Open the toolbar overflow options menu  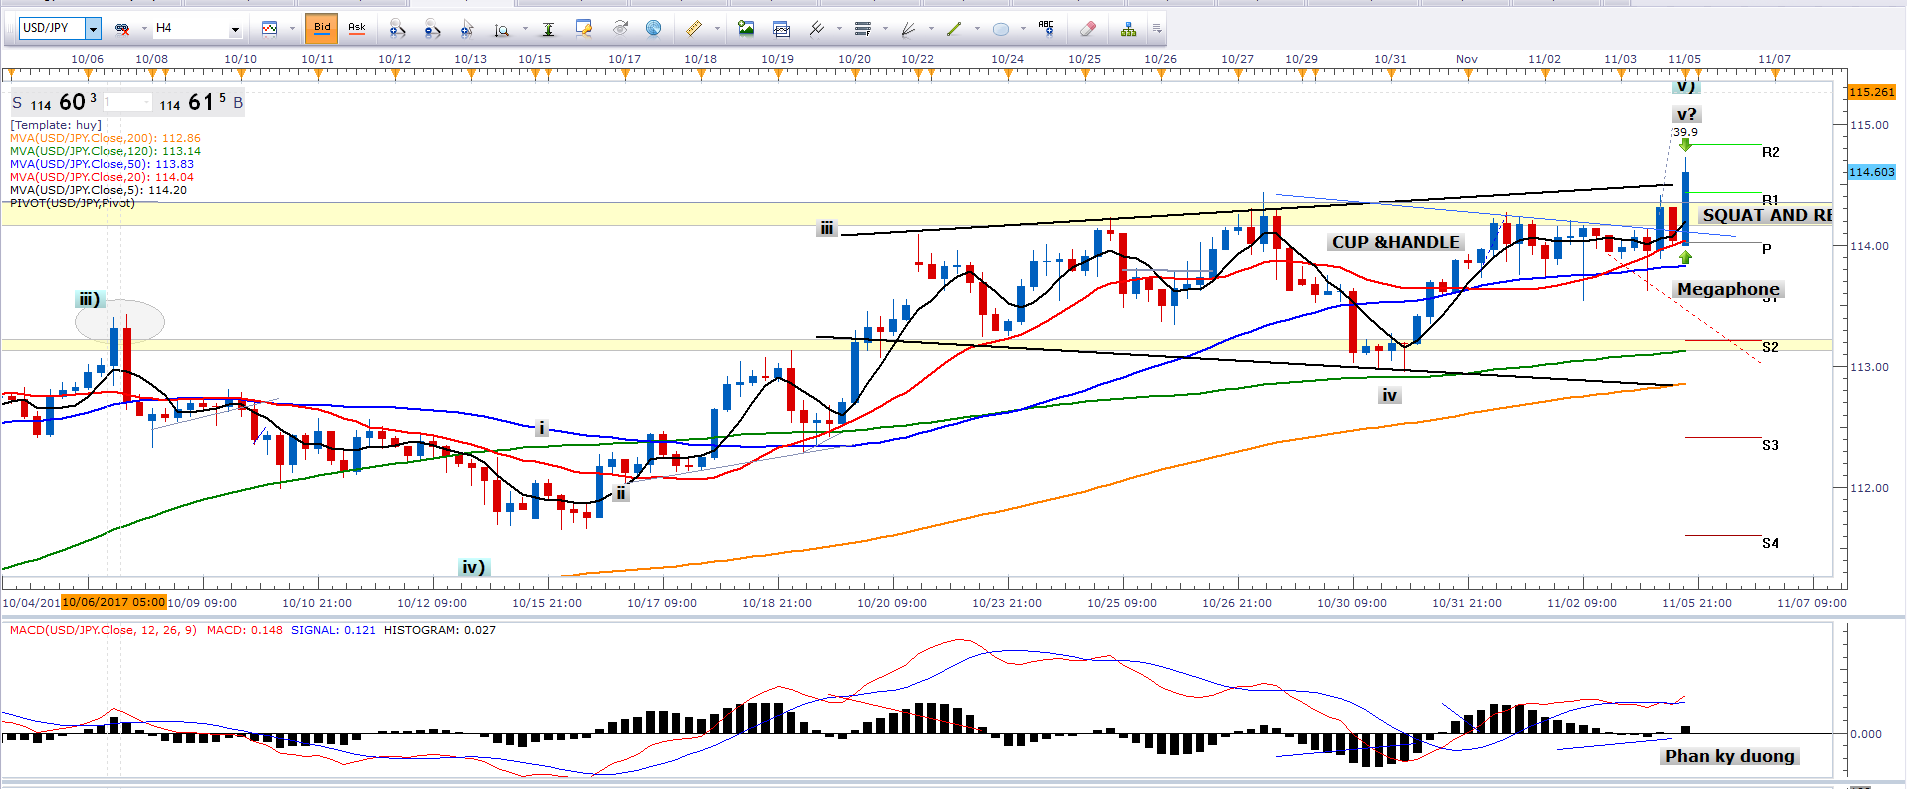click(x=1157, y=29)
